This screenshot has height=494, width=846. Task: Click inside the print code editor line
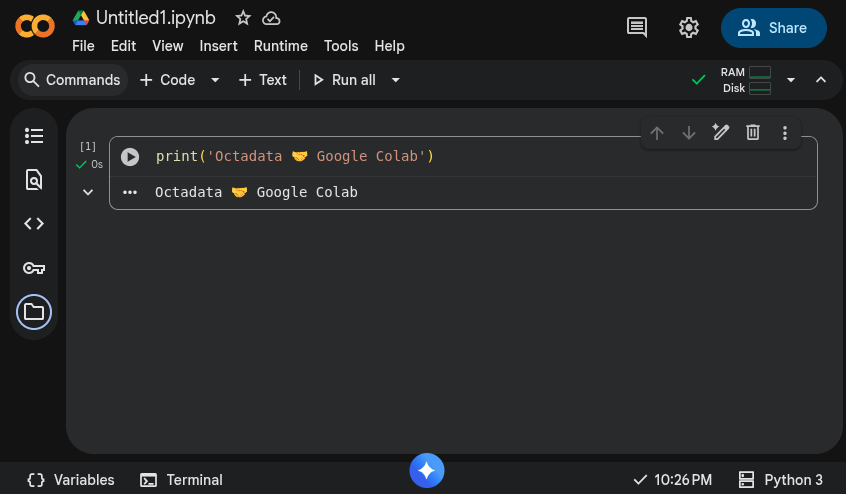[450, 157]
